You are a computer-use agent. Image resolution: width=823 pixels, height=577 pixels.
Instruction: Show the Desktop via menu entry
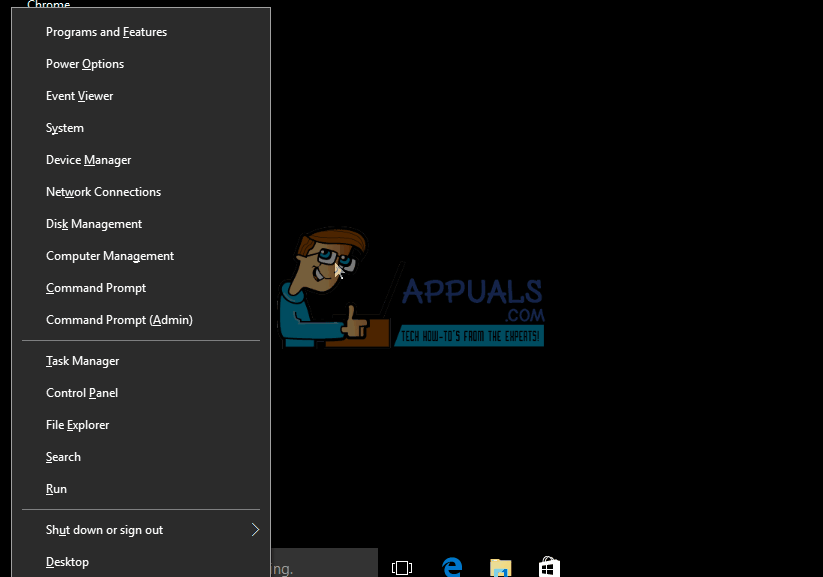(x=67, y=562)
